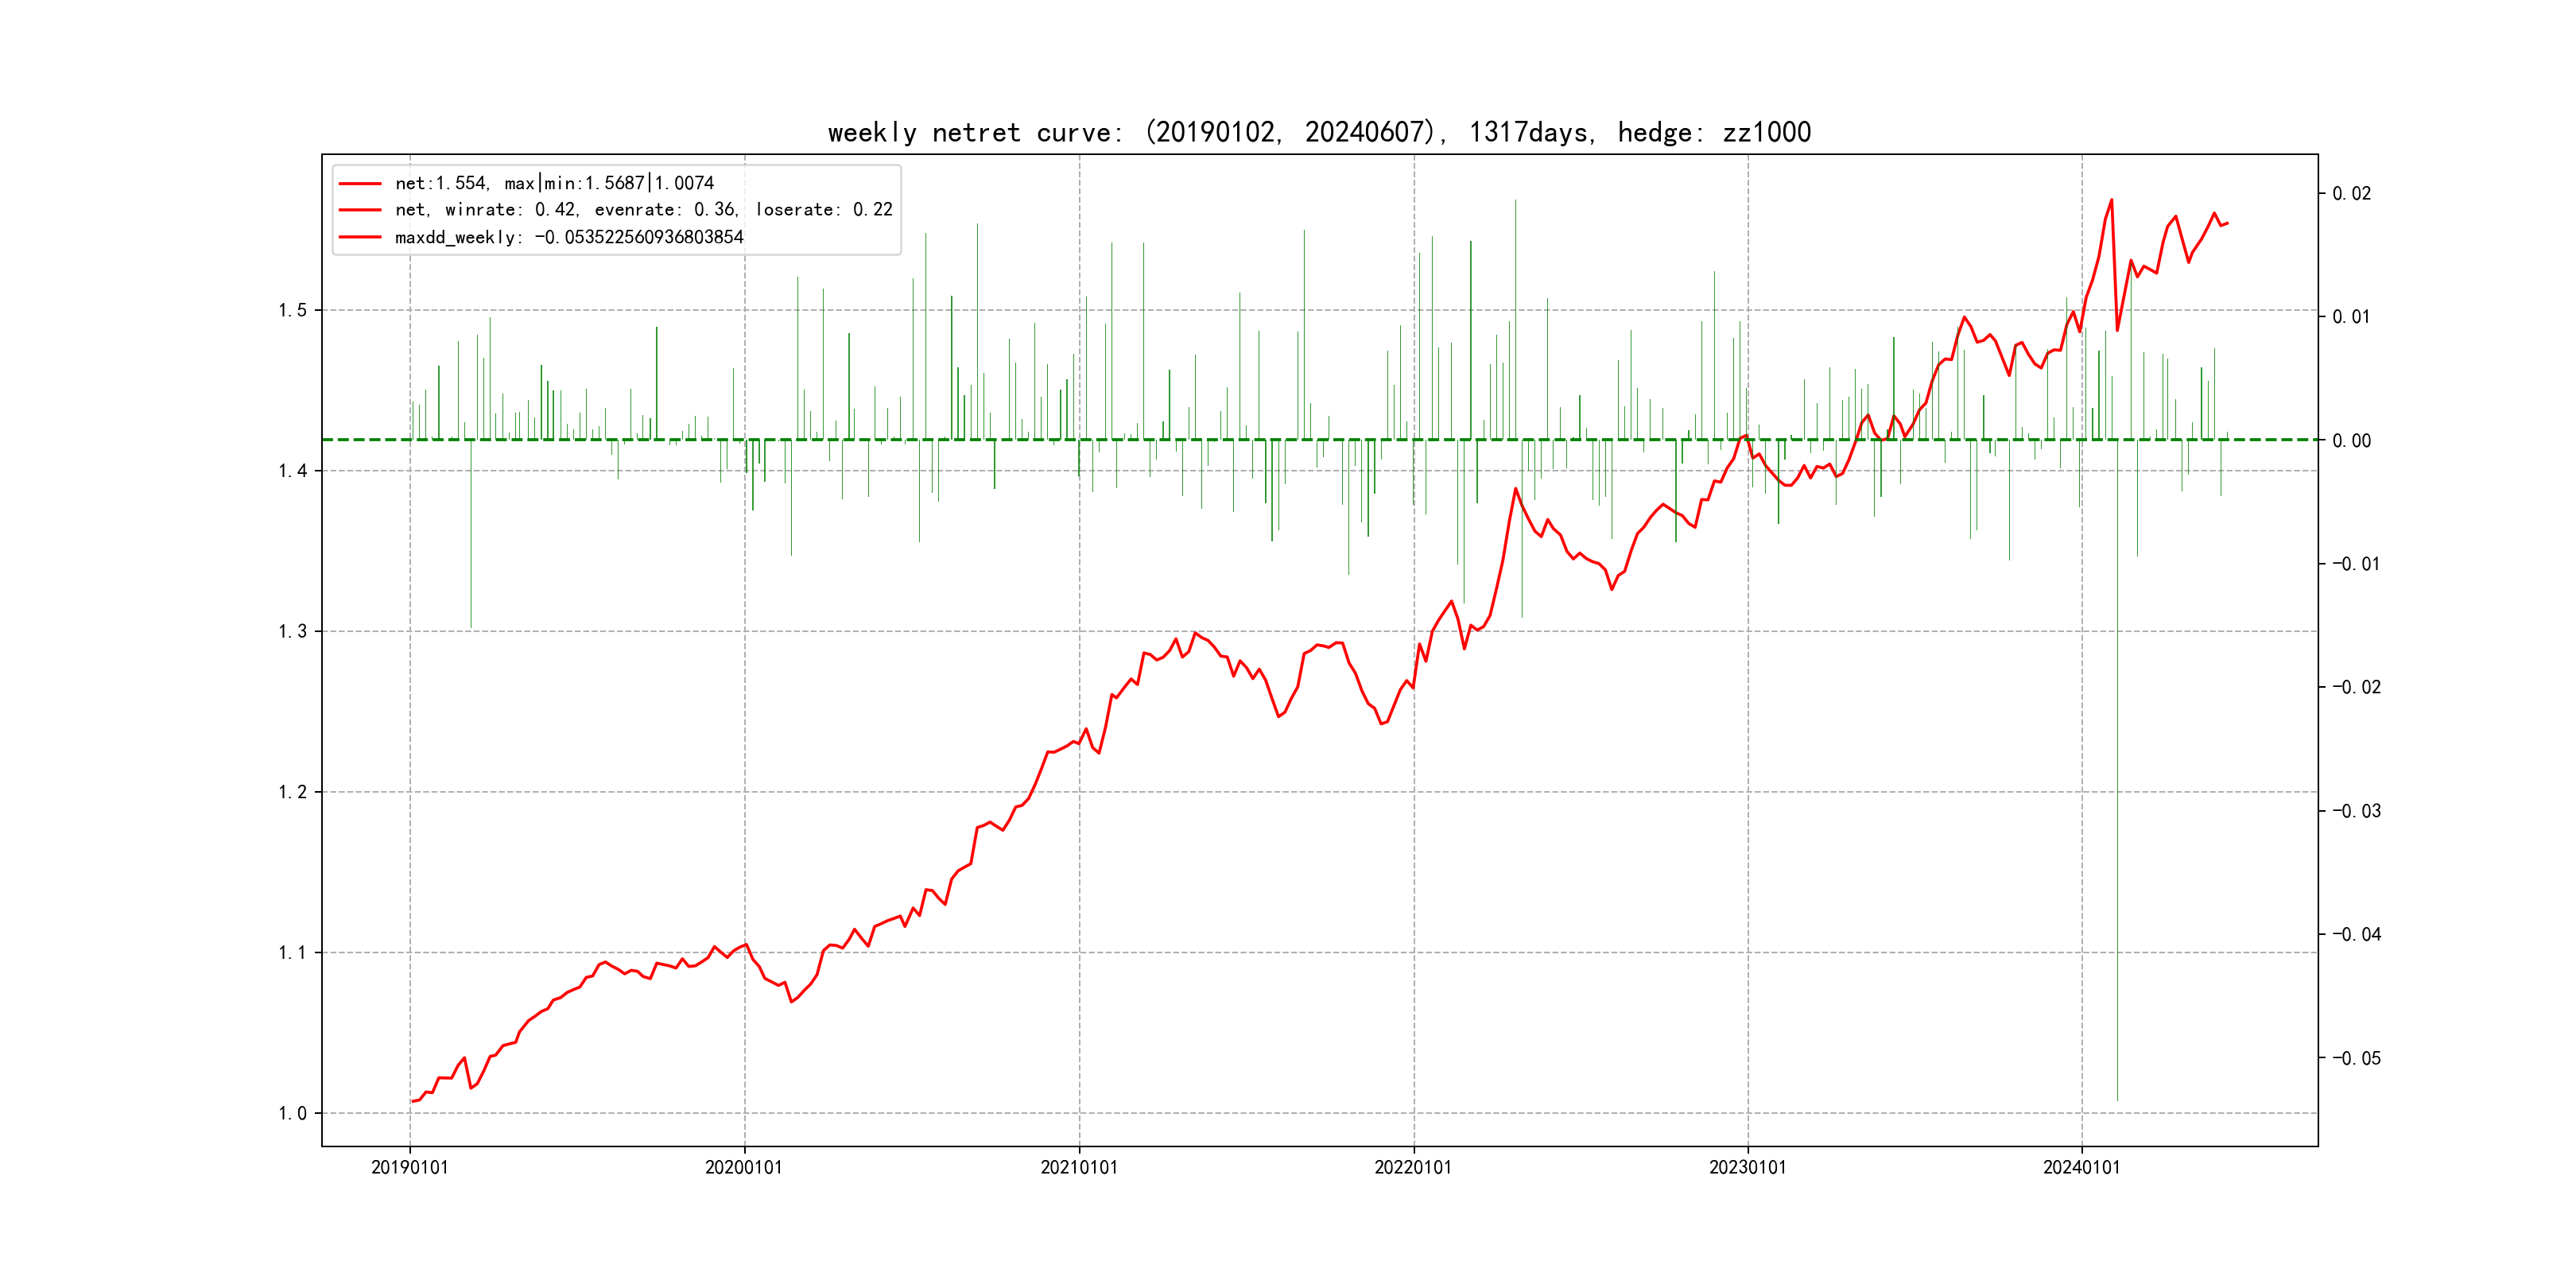Click the 20190101 x-axis label
The height and width of the screenshot is (1288, 2576).
(410, 1167)
